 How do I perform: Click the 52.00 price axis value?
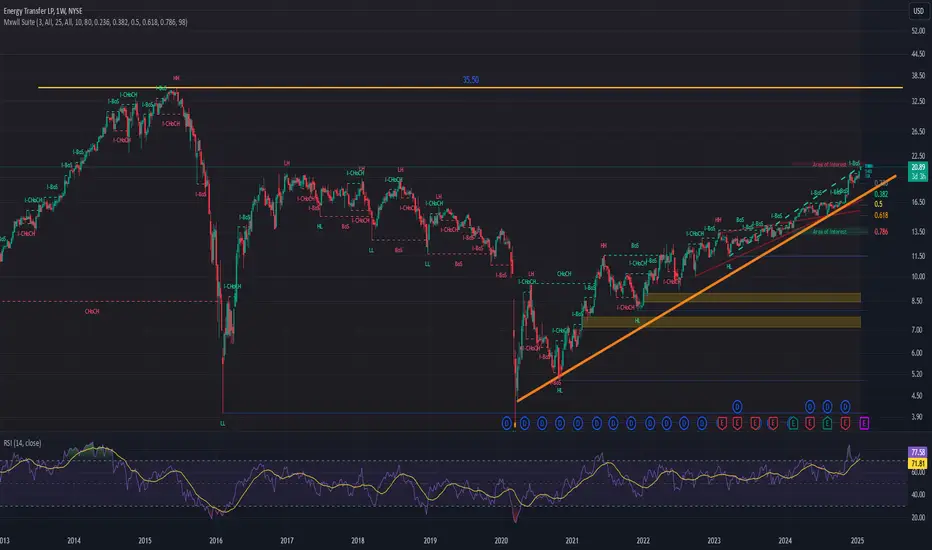click(x=918, y=31)
